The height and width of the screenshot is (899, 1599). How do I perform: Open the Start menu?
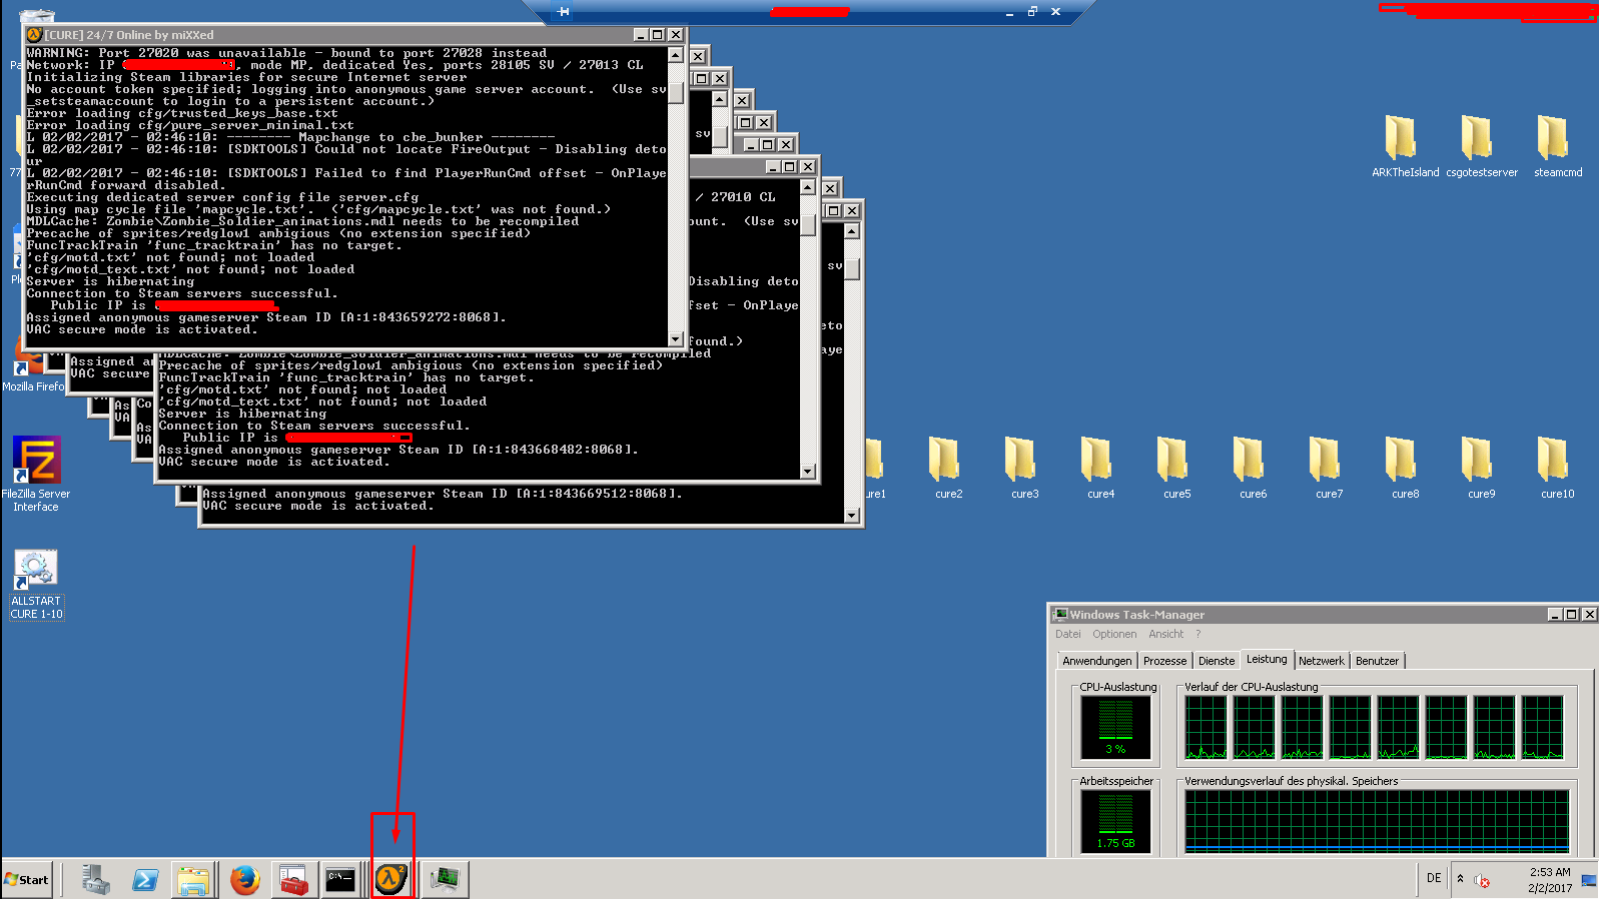tap(27, 880)
